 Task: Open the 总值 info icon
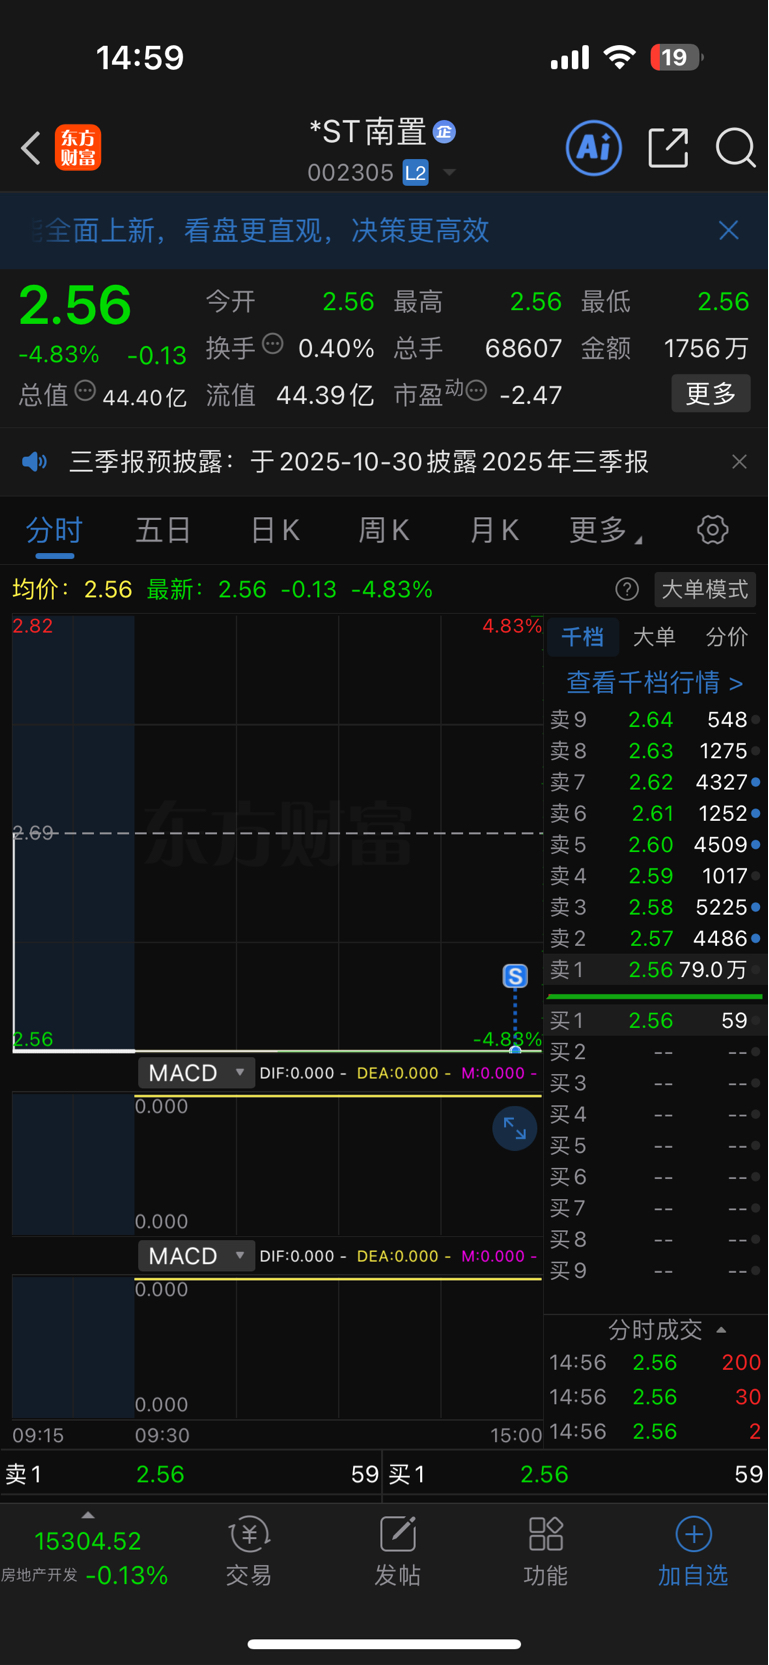85,391
